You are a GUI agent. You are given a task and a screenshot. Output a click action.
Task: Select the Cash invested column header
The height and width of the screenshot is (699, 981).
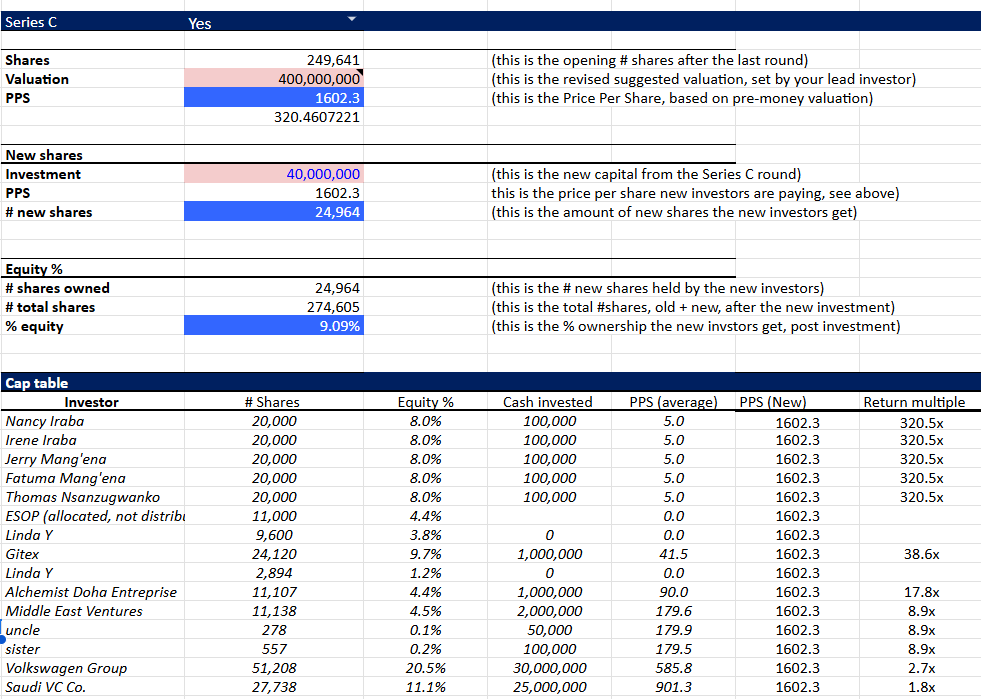[547, 402]
